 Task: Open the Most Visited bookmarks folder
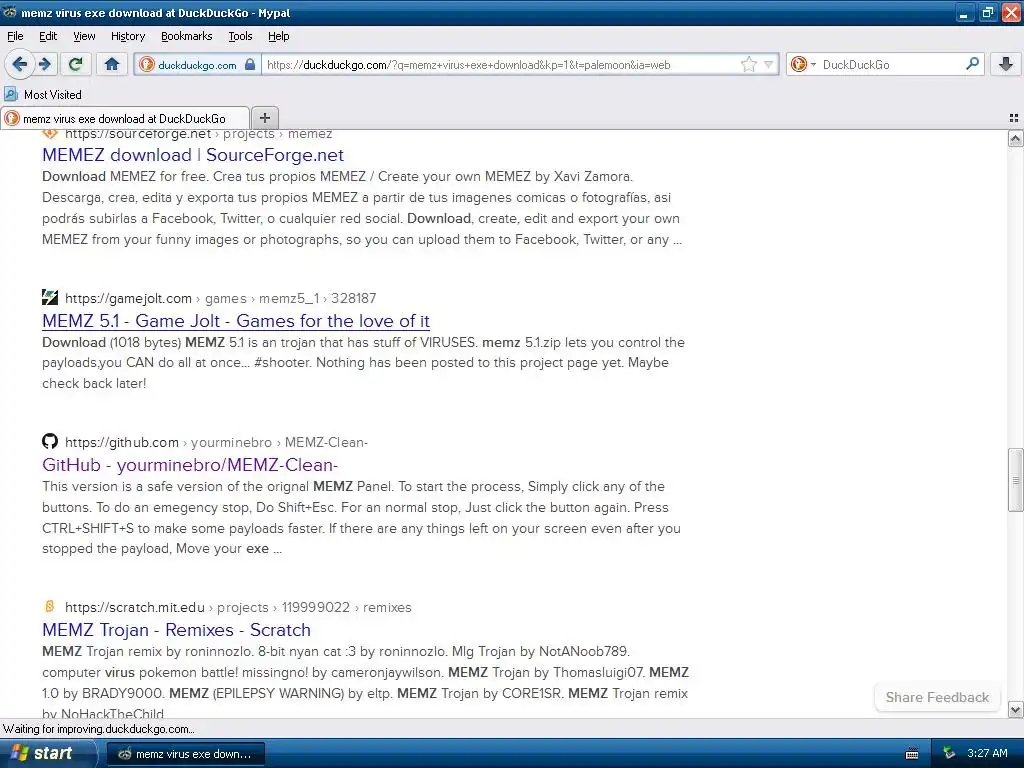pyautogui.click(x=43, y=95)
